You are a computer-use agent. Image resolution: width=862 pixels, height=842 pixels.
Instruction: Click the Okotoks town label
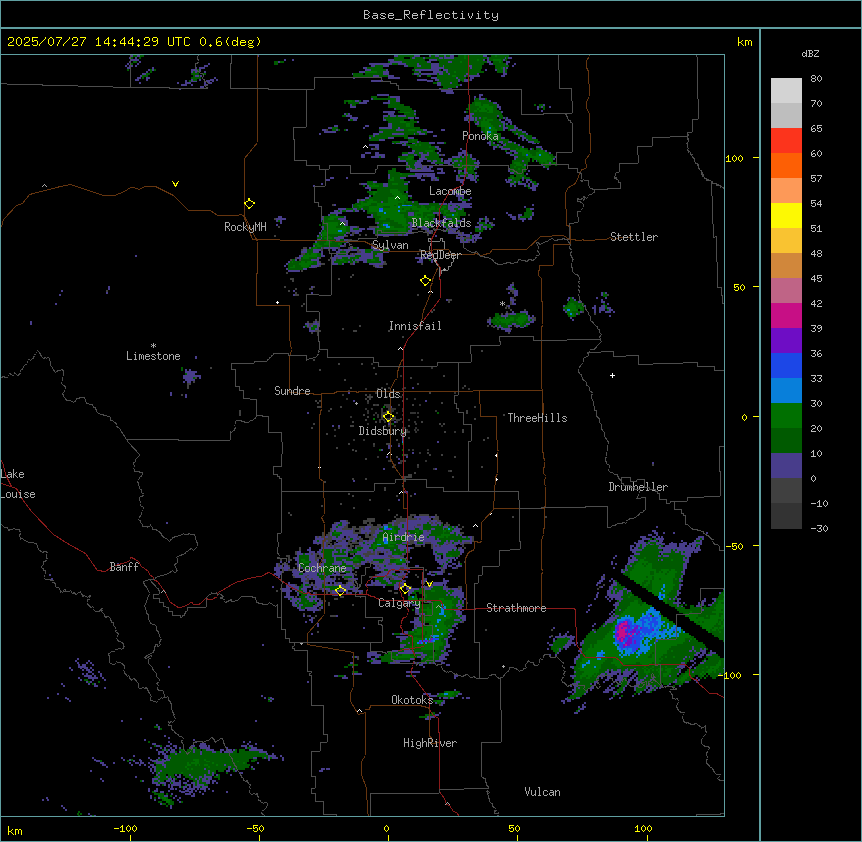(x=412, y=700)
